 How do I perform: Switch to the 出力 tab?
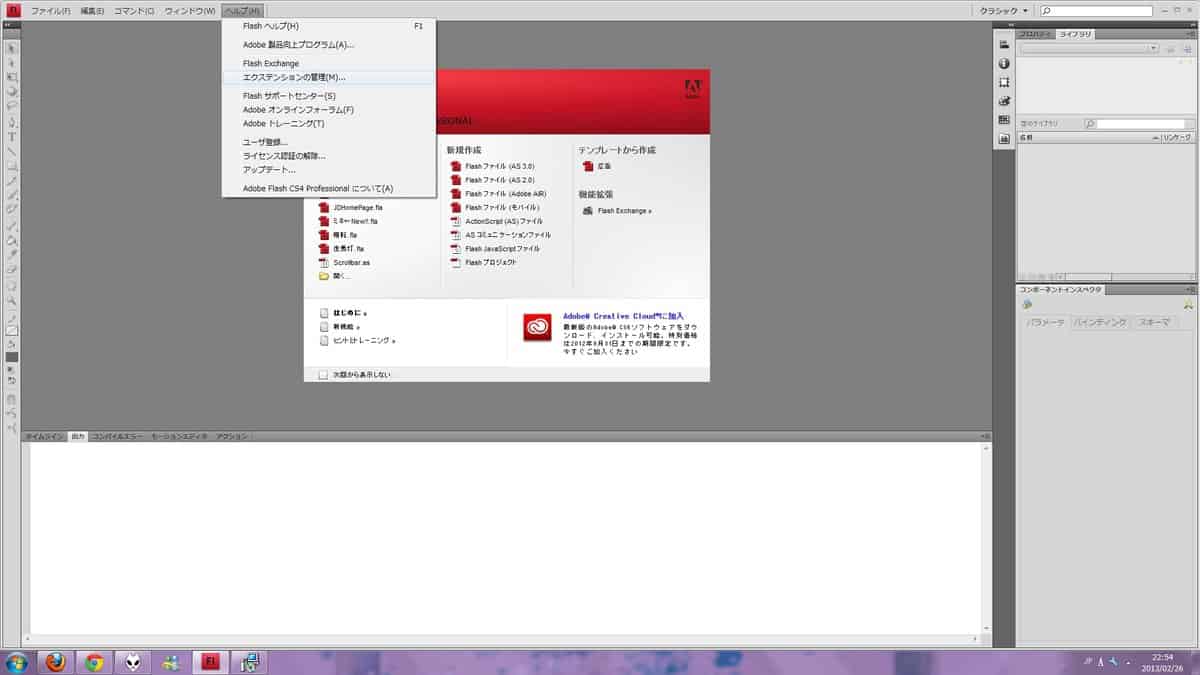coord(78,437)
